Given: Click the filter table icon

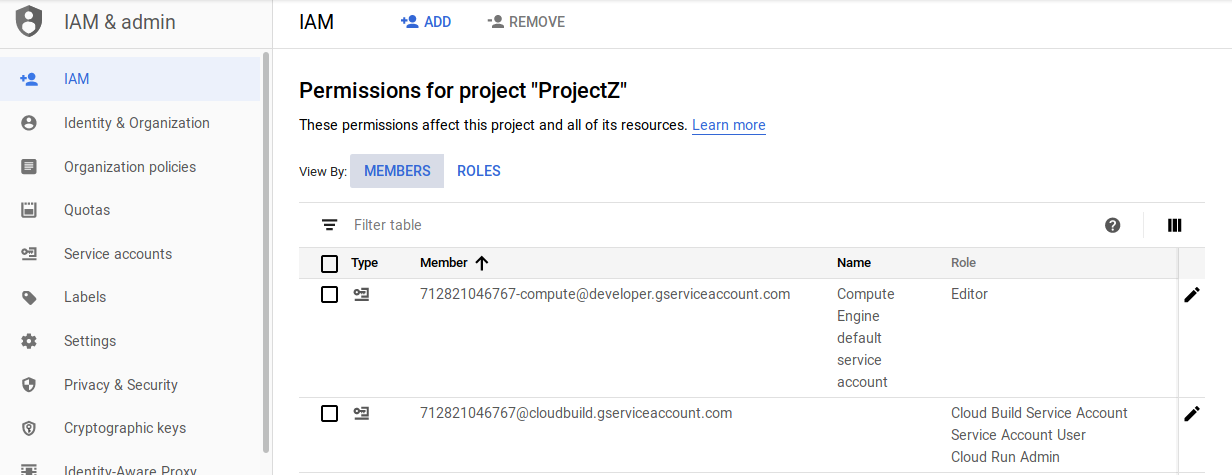Looking at the screenshot, I should tap(330, 225).
